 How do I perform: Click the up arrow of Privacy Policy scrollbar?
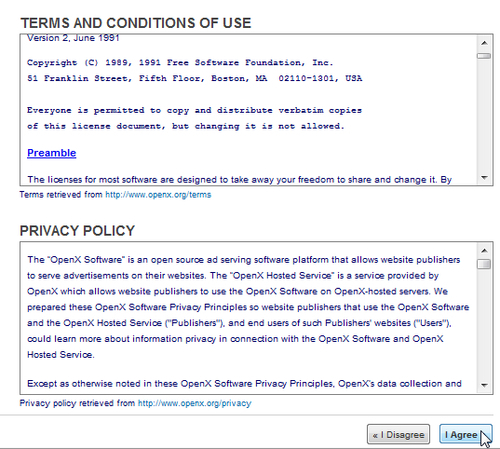(x=484, y=251)
